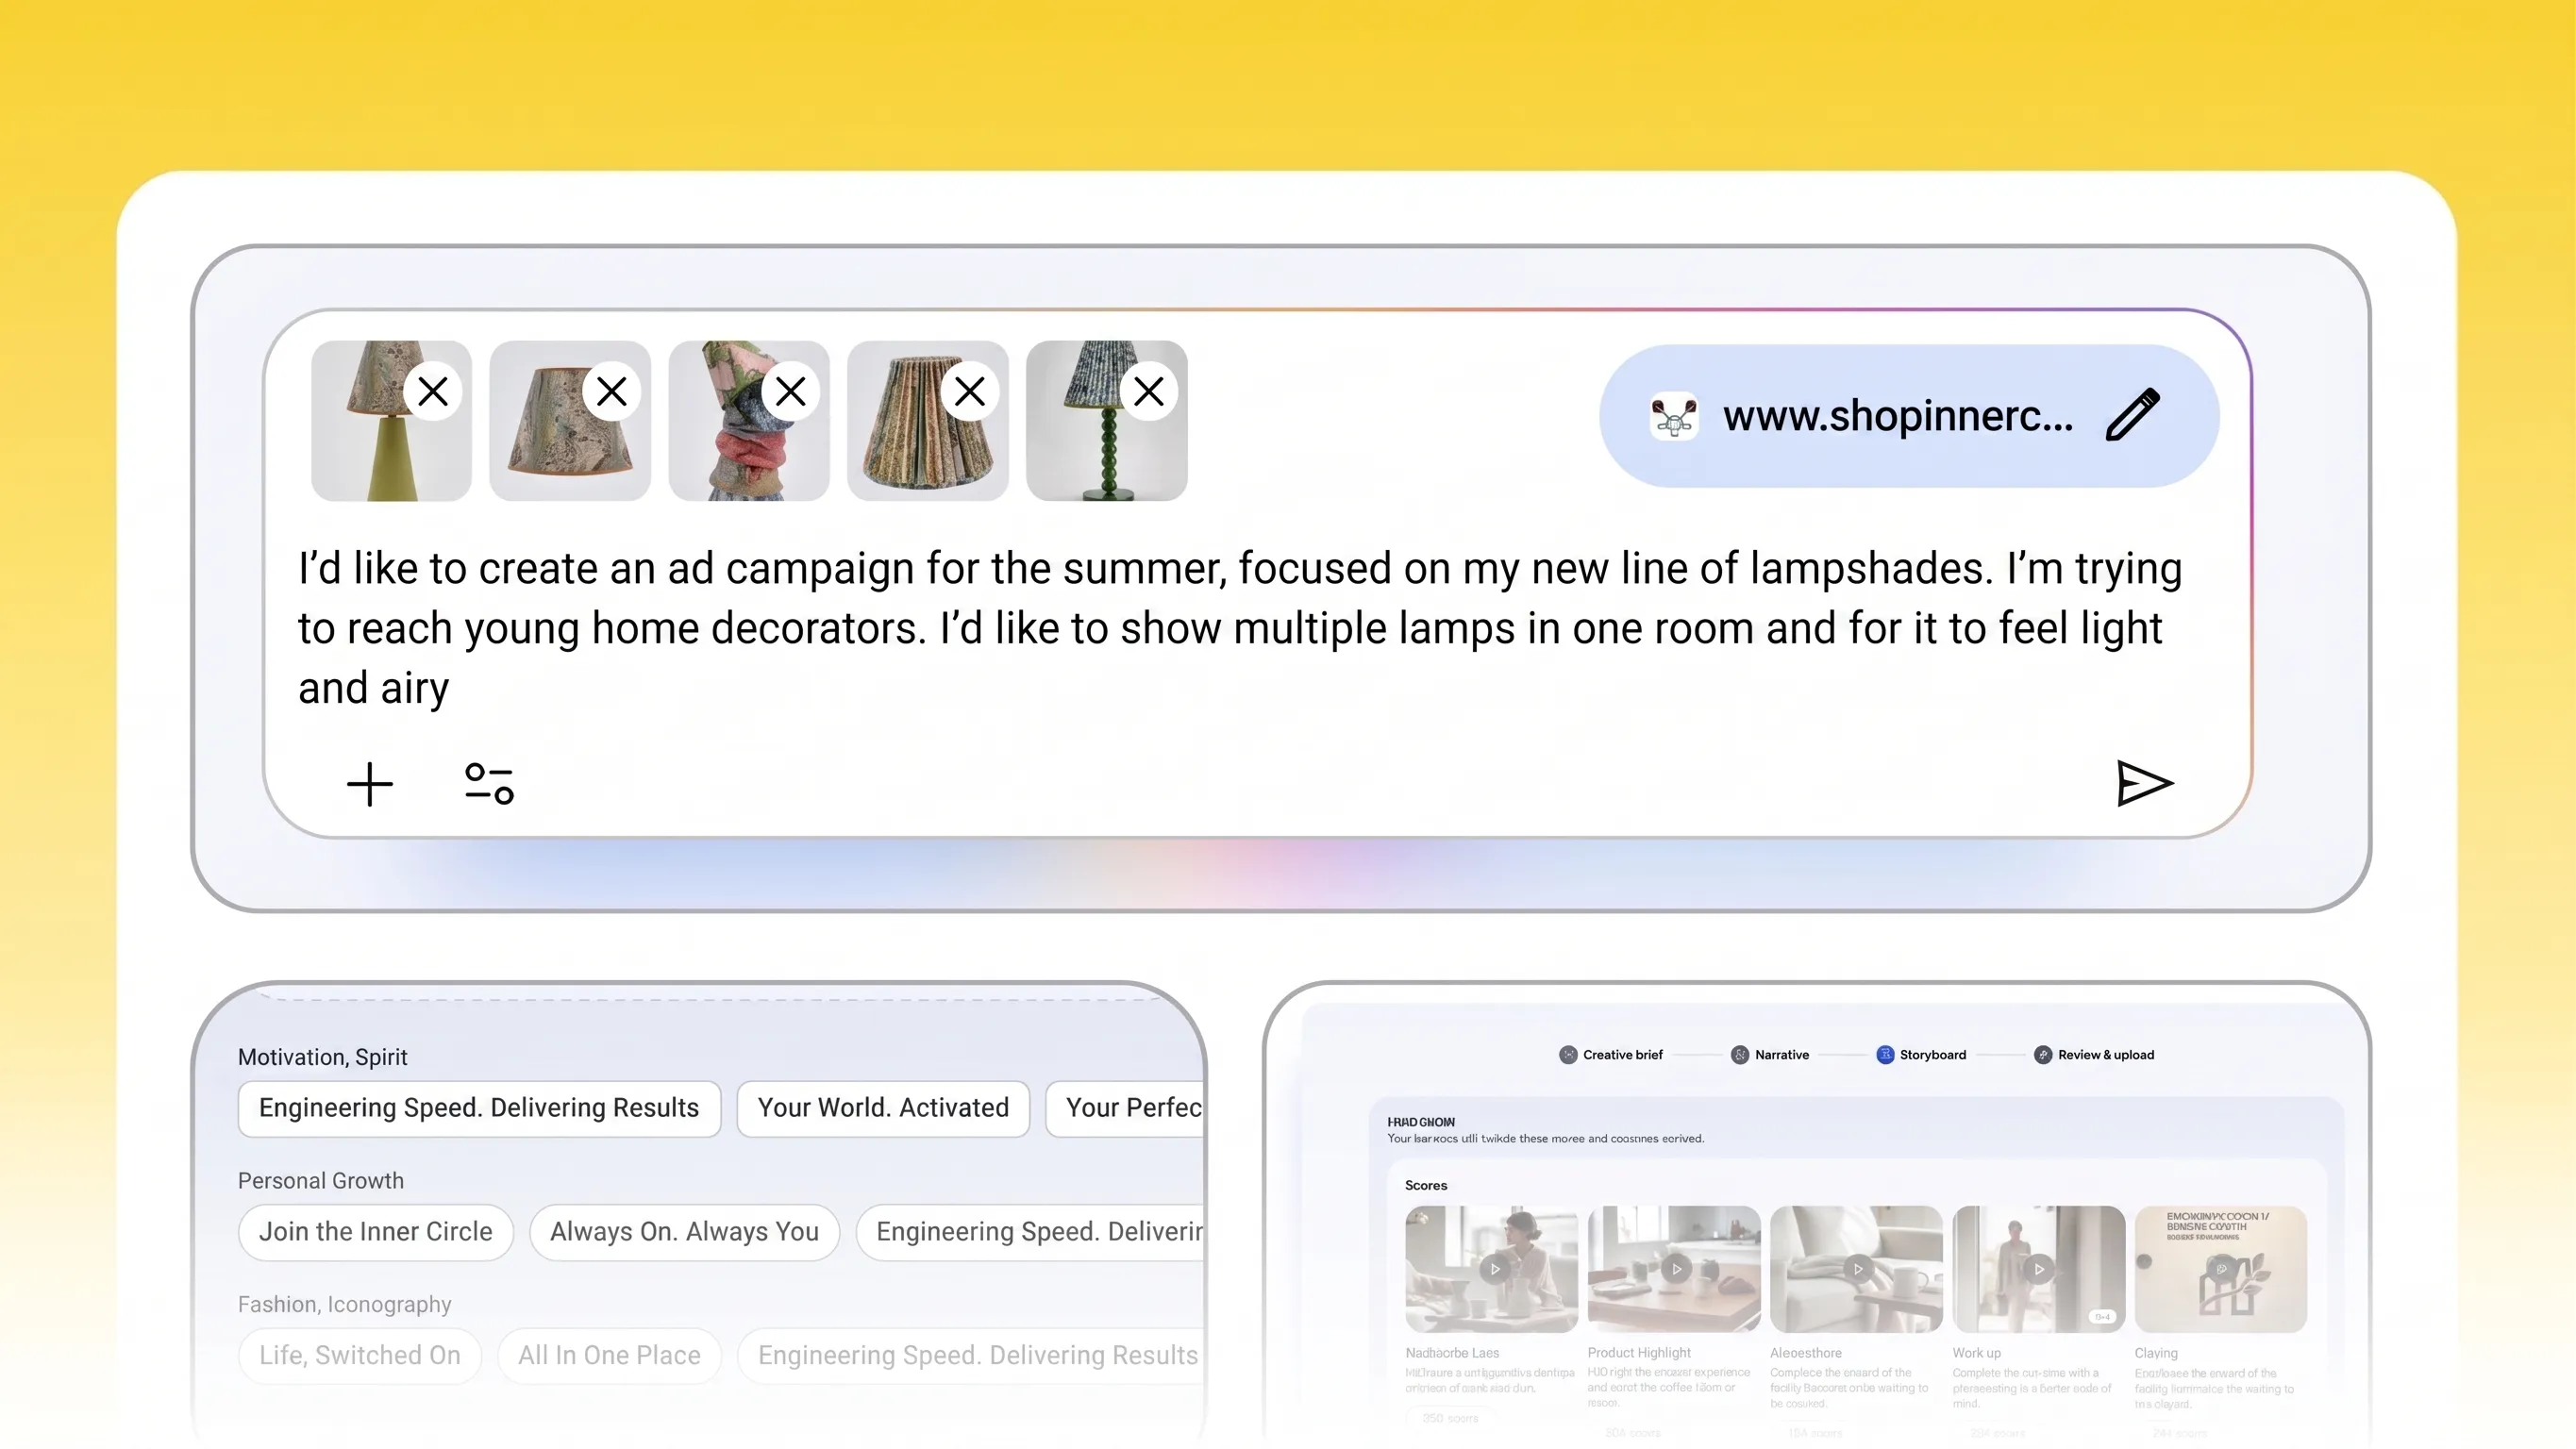Go to the Creative brief step

tap(1611, 1055)
